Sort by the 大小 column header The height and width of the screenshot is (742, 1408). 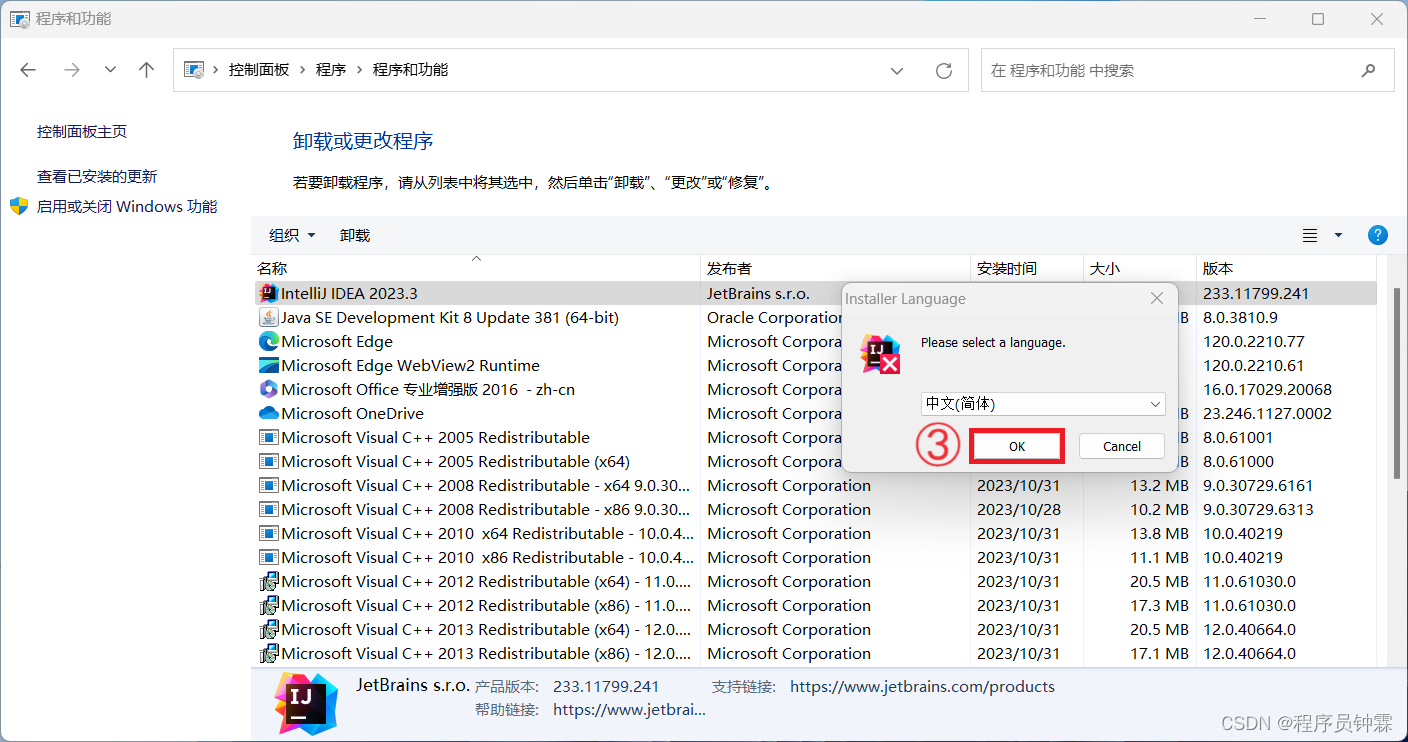1140,268
